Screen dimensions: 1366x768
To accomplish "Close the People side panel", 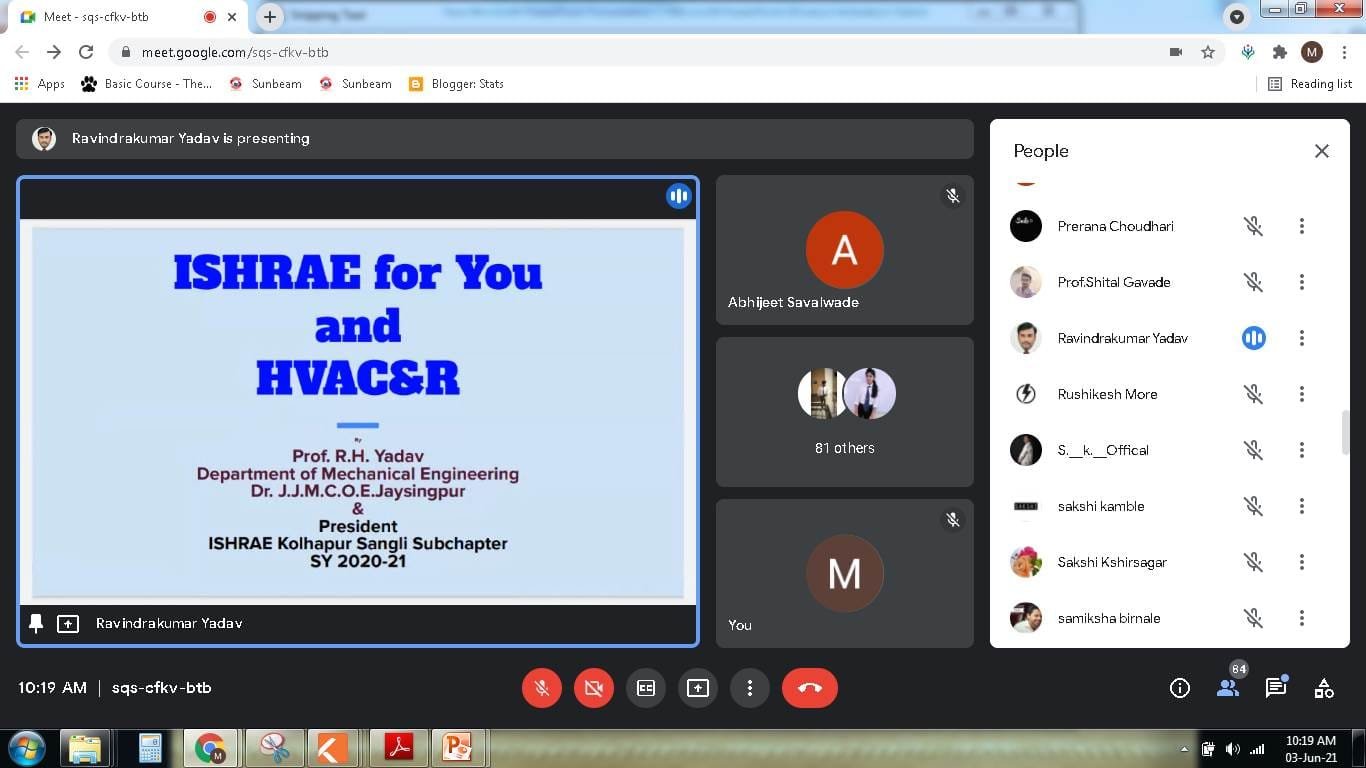I will [1321, 151].
